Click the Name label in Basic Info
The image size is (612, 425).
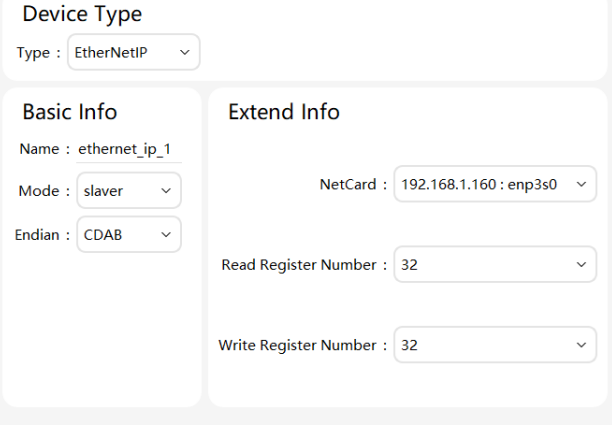click(39, 149)
